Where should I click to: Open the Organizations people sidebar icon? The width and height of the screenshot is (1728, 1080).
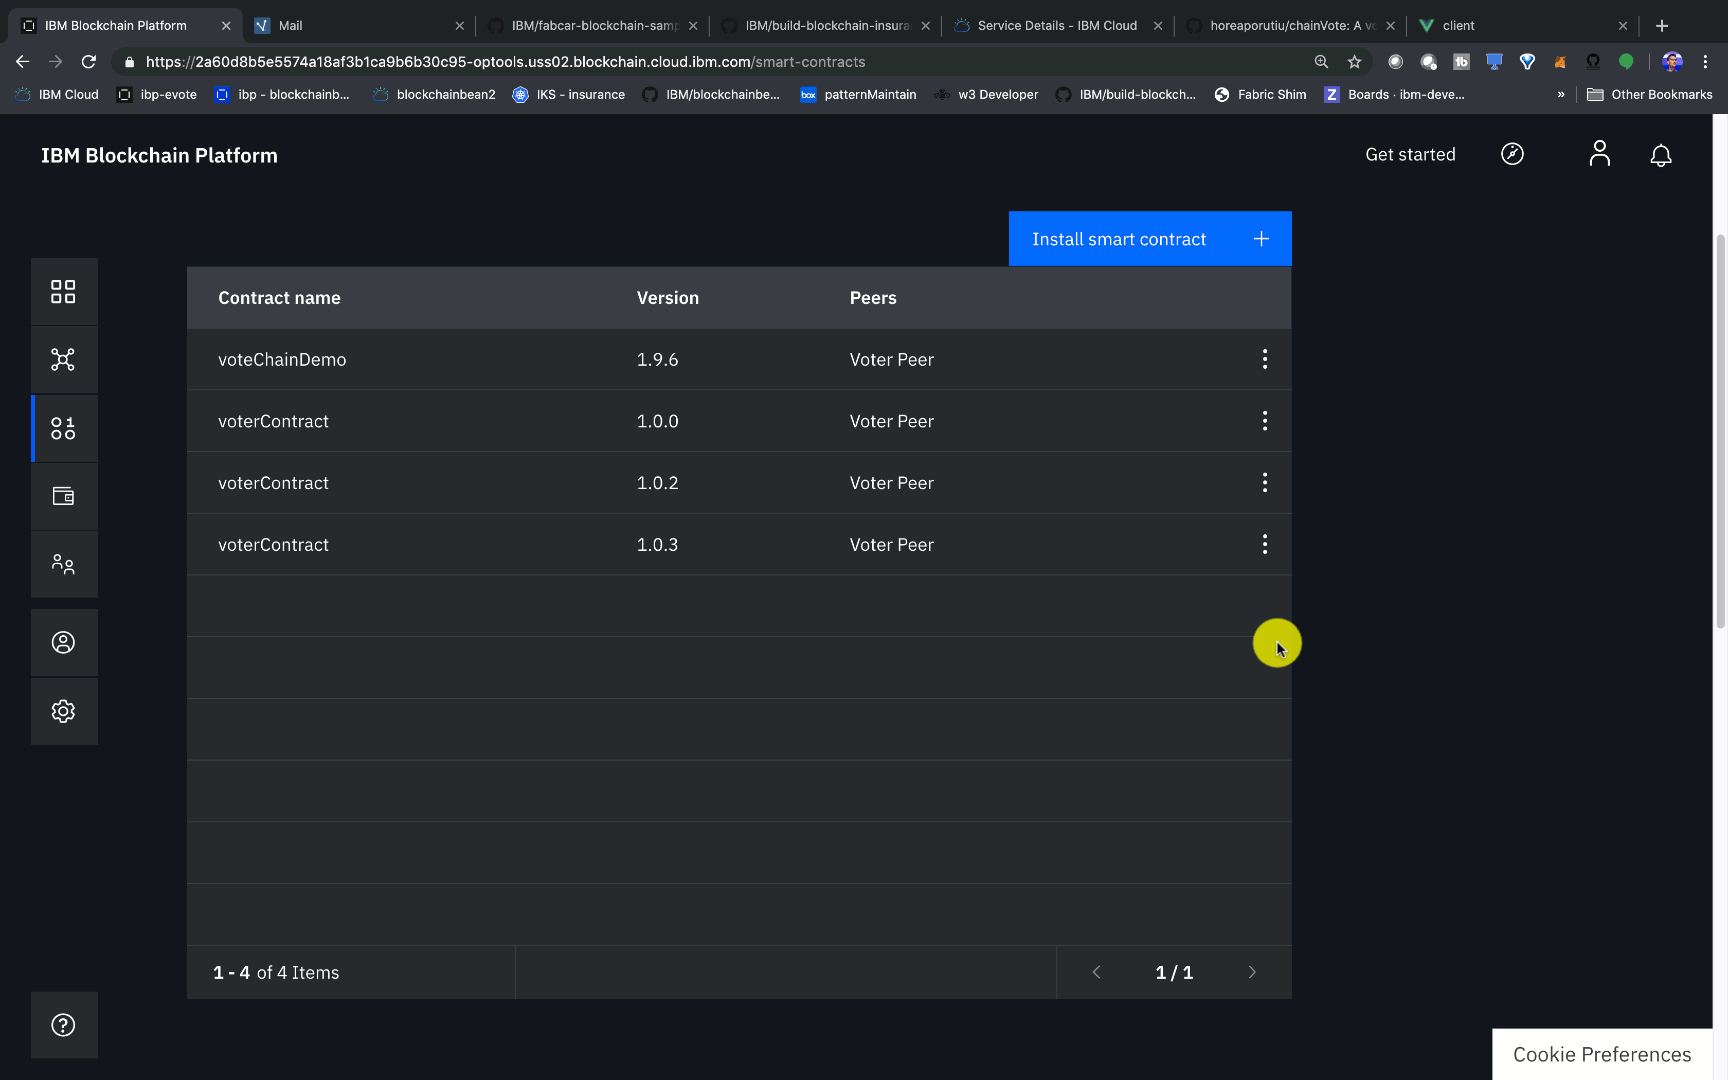63,564
